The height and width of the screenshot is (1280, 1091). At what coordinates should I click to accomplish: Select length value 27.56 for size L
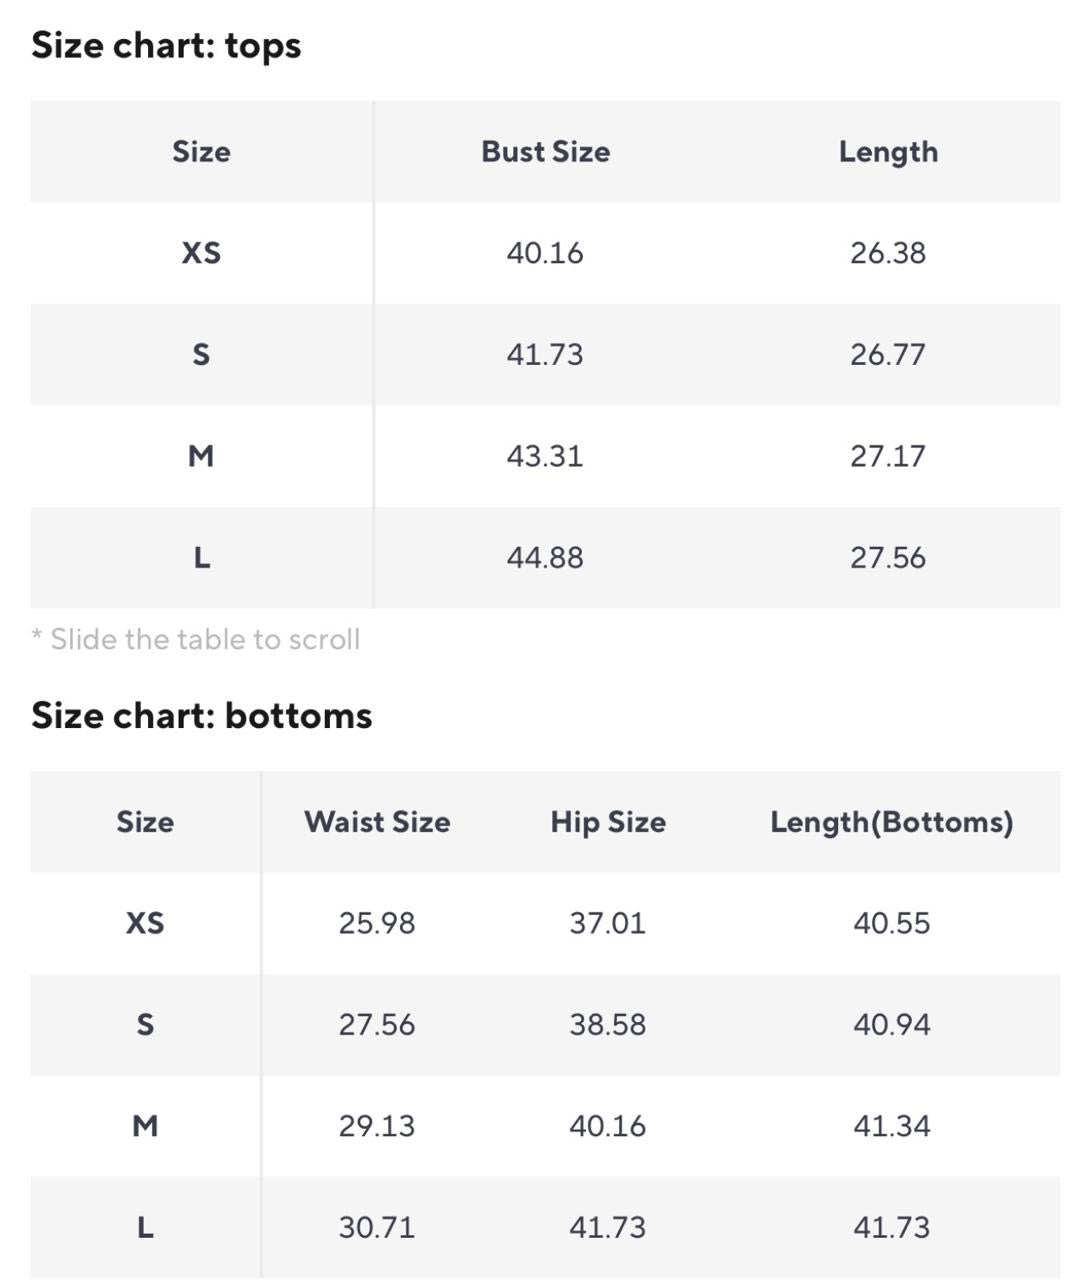pos(888,558)
